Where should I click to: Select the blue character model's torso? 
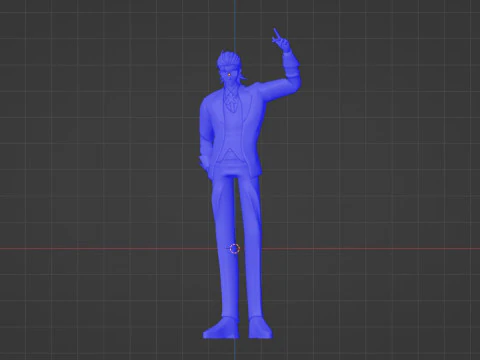(x=231, y=130)
